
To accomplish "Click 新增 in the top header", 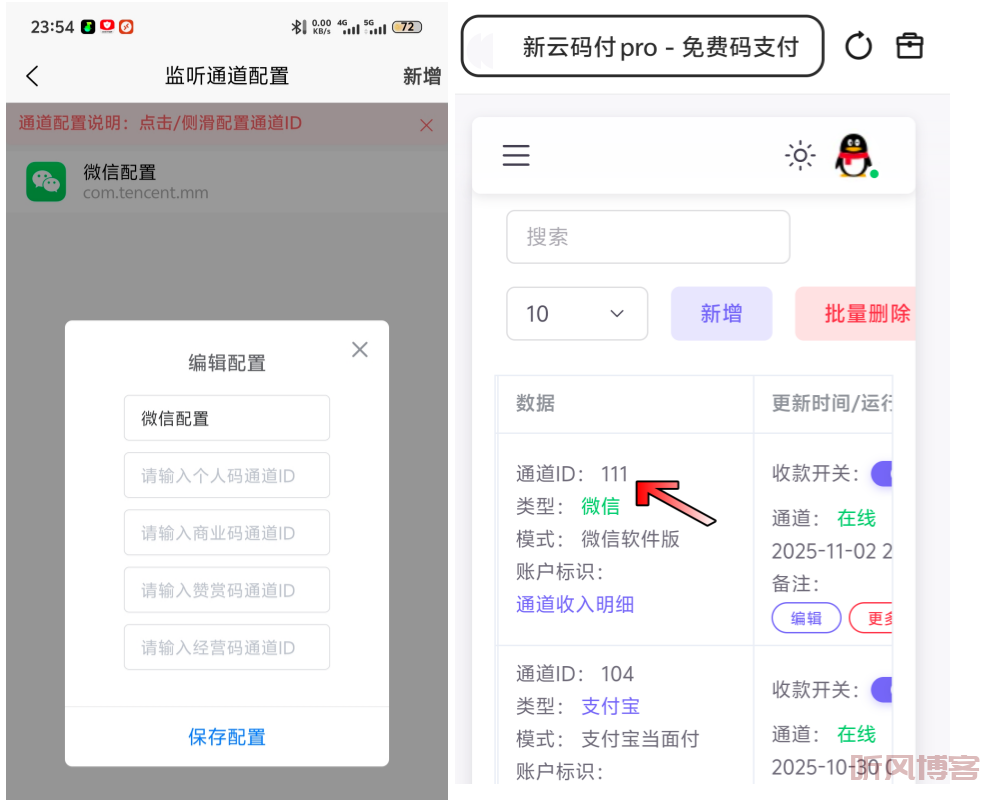I will tap(421, 76).
